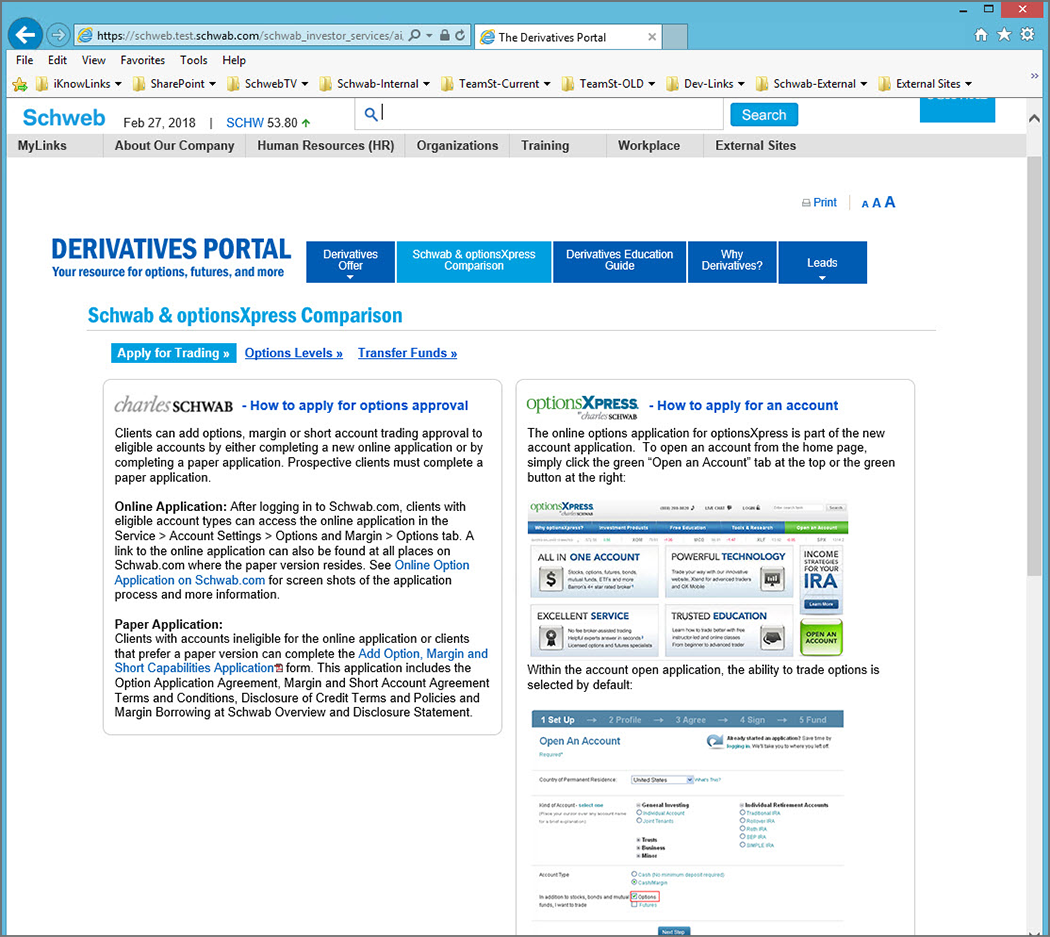Viewport: 1050px width, 937px height.
Task: Expand the Derivatives Offer menu
Action: coord(350,262)
